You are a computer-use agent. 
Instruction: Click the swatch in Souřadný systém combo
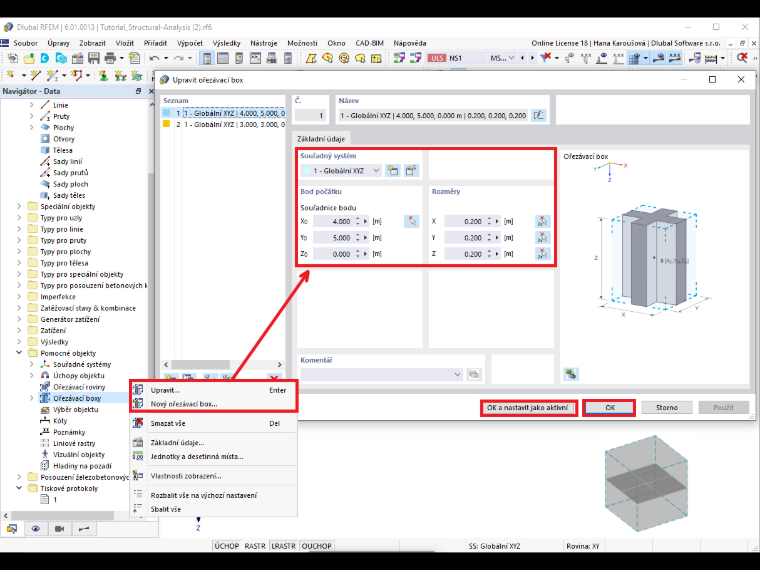(306, 171)
